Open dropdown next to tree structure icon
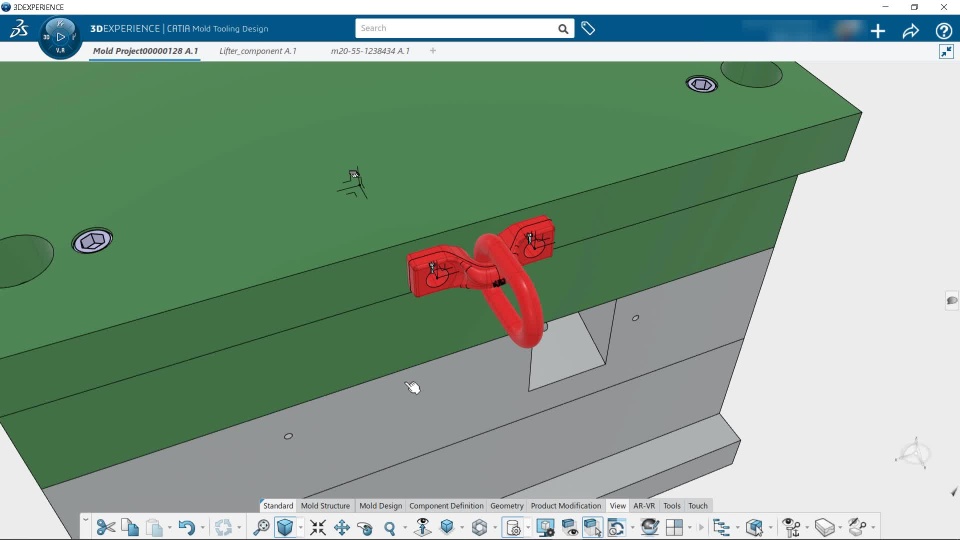The image size is (960, 540). coord(737,528)
